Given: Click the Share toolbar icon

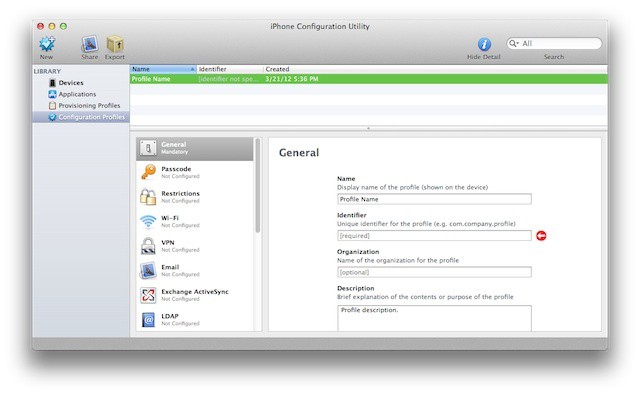Looking at the screenshot, I should click(x=89, y=44).
